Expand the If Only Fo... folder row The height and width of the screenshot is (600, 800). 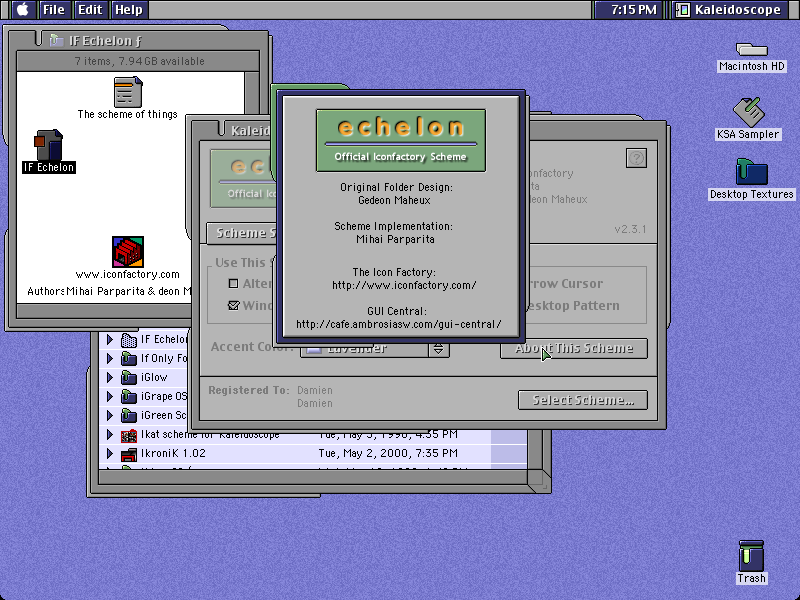point(109,358)
